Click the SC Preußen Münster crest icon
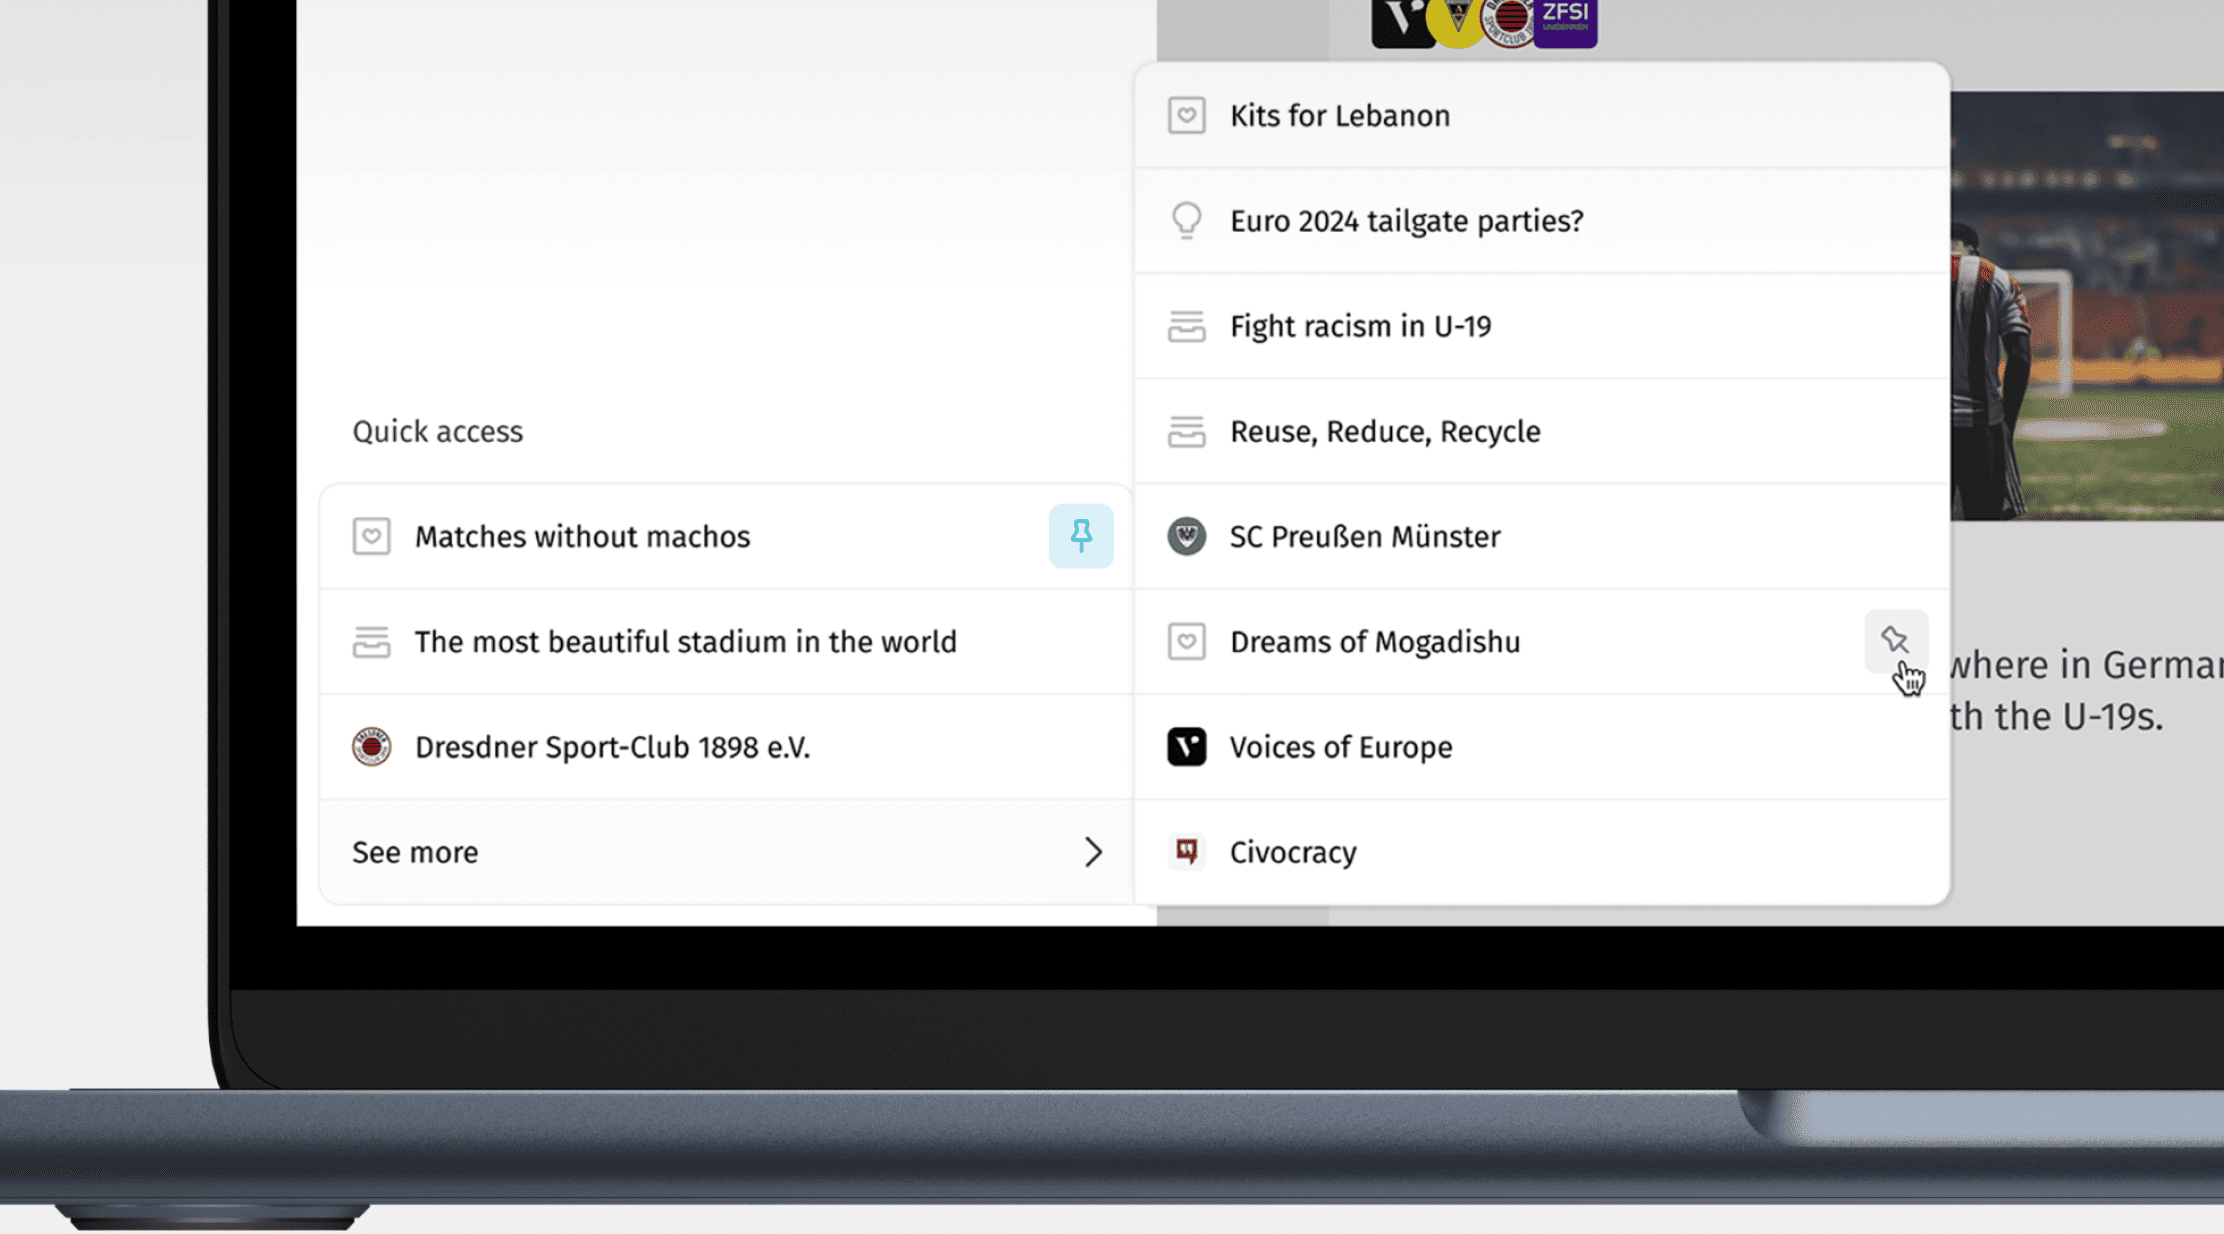The width and height of the screenshot is (2224, 1234). click(x=1186, y=536)
